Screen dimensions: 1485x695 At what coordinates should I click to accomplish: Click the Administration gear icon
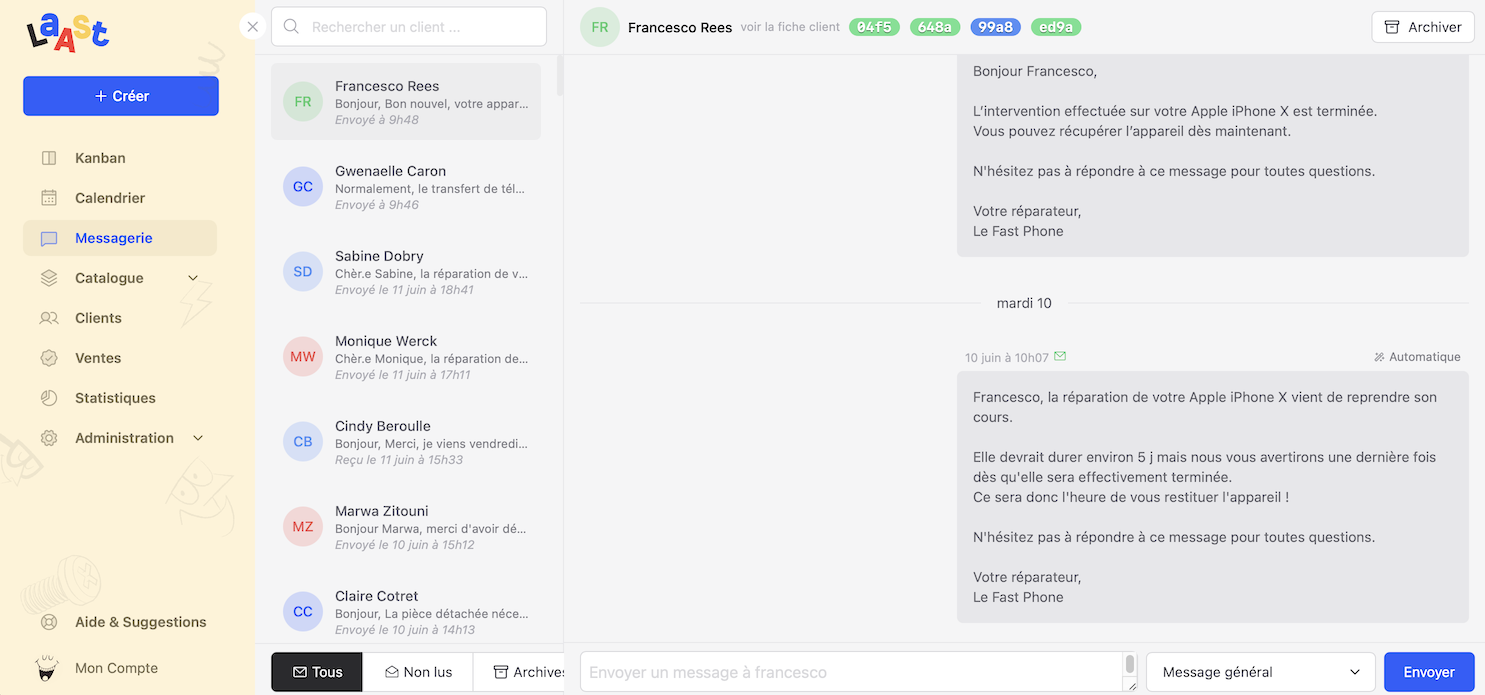49,438
